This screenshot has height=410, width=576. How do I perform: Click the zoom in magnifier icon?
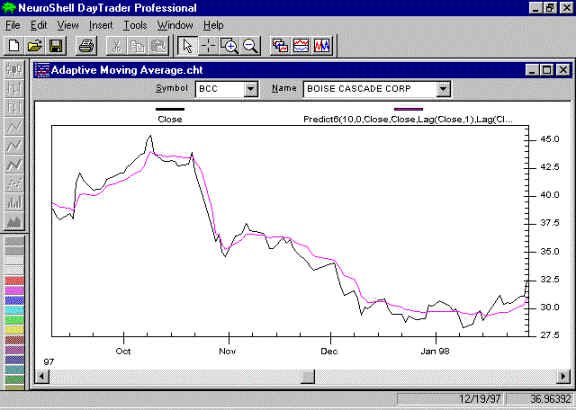pos(230,46)
